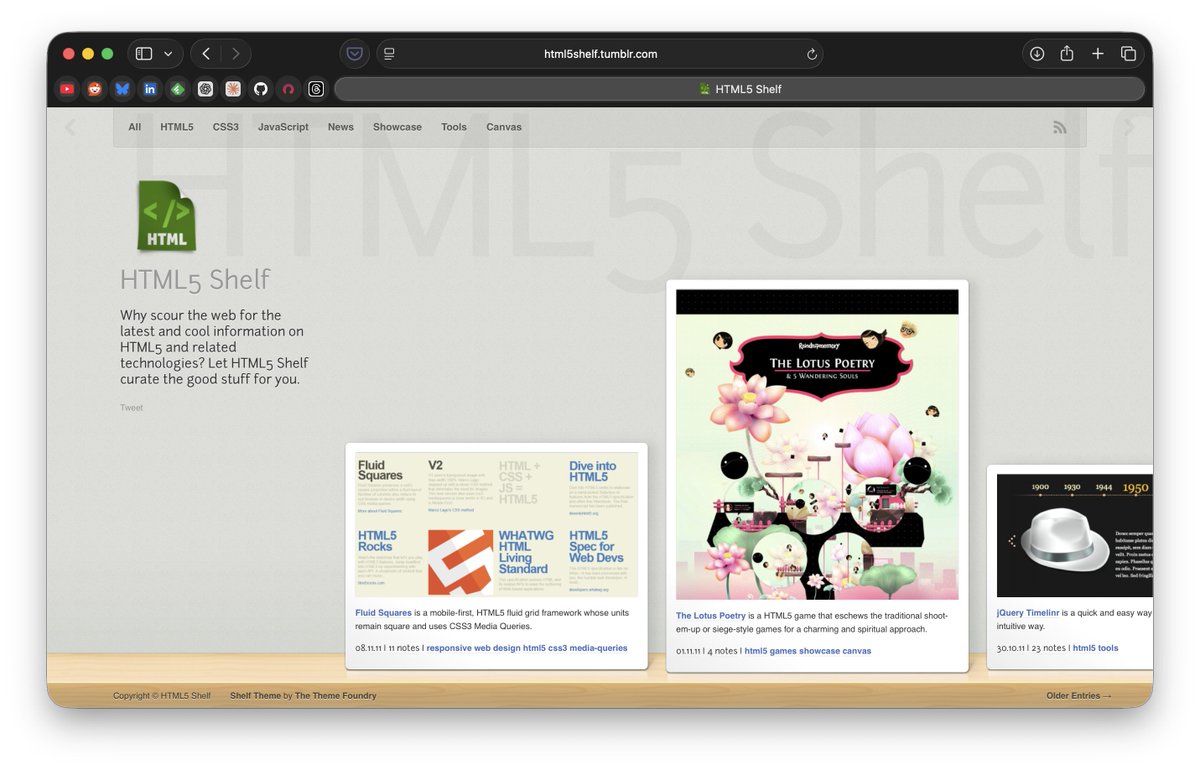Open the ChatGPT pinned tab

[205, 89]
